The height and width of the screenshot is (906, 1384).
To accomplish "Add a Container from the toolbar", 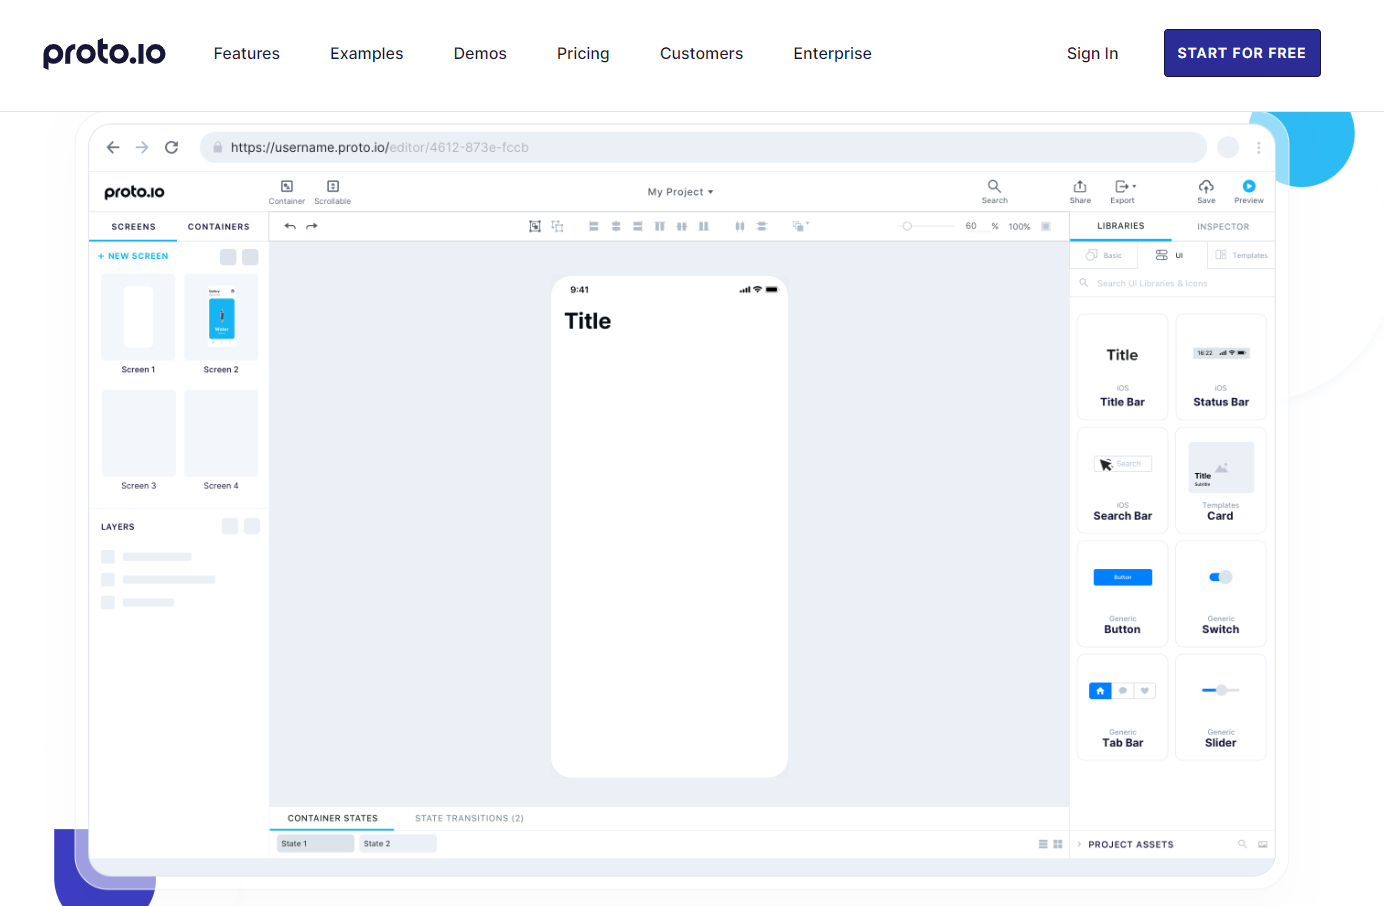I will 287,192.
